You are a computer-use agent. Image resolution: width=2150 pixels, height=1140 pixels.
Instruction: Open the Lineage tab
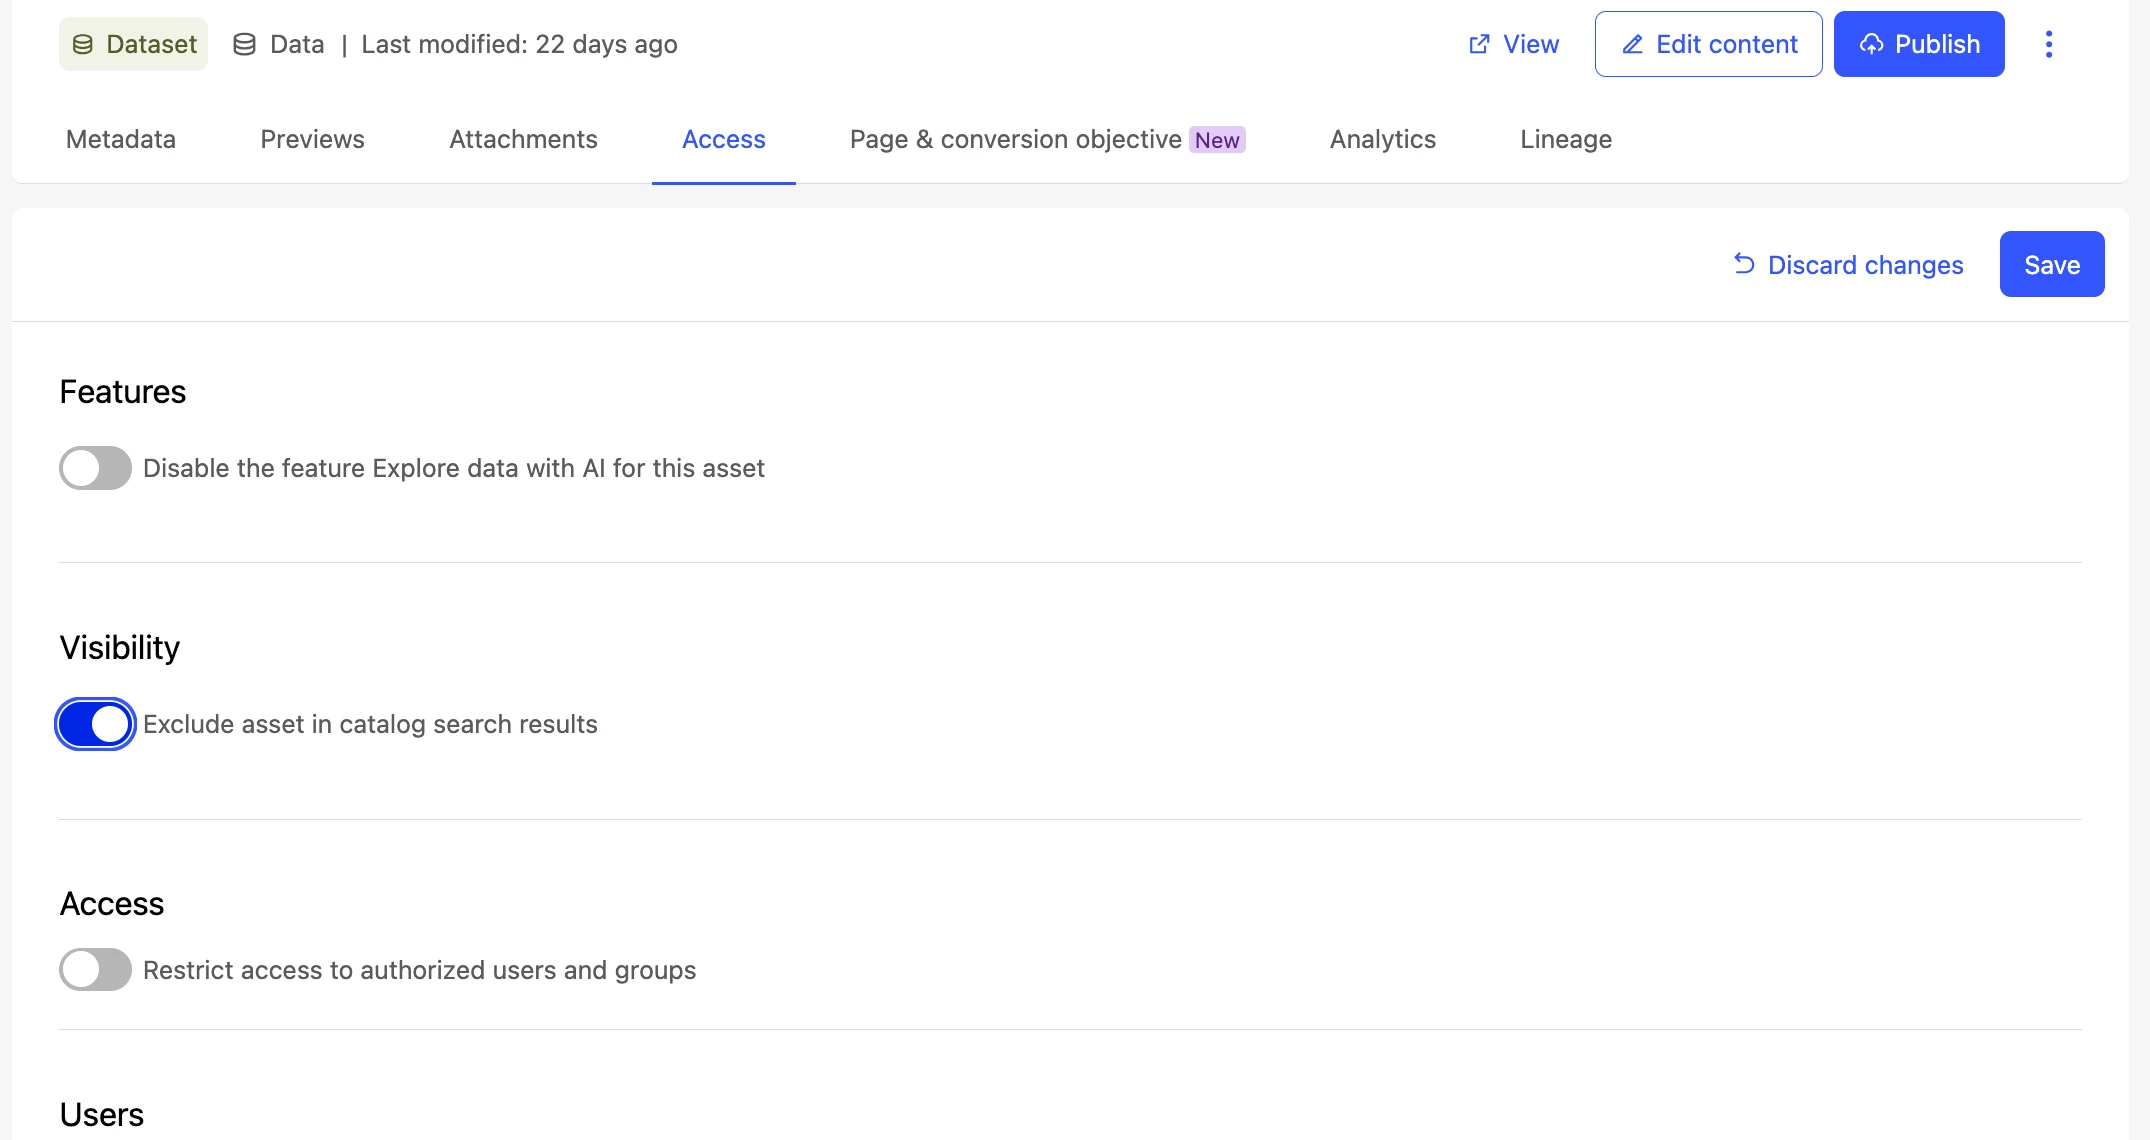pyautogui.click(x=1565, y=140)
